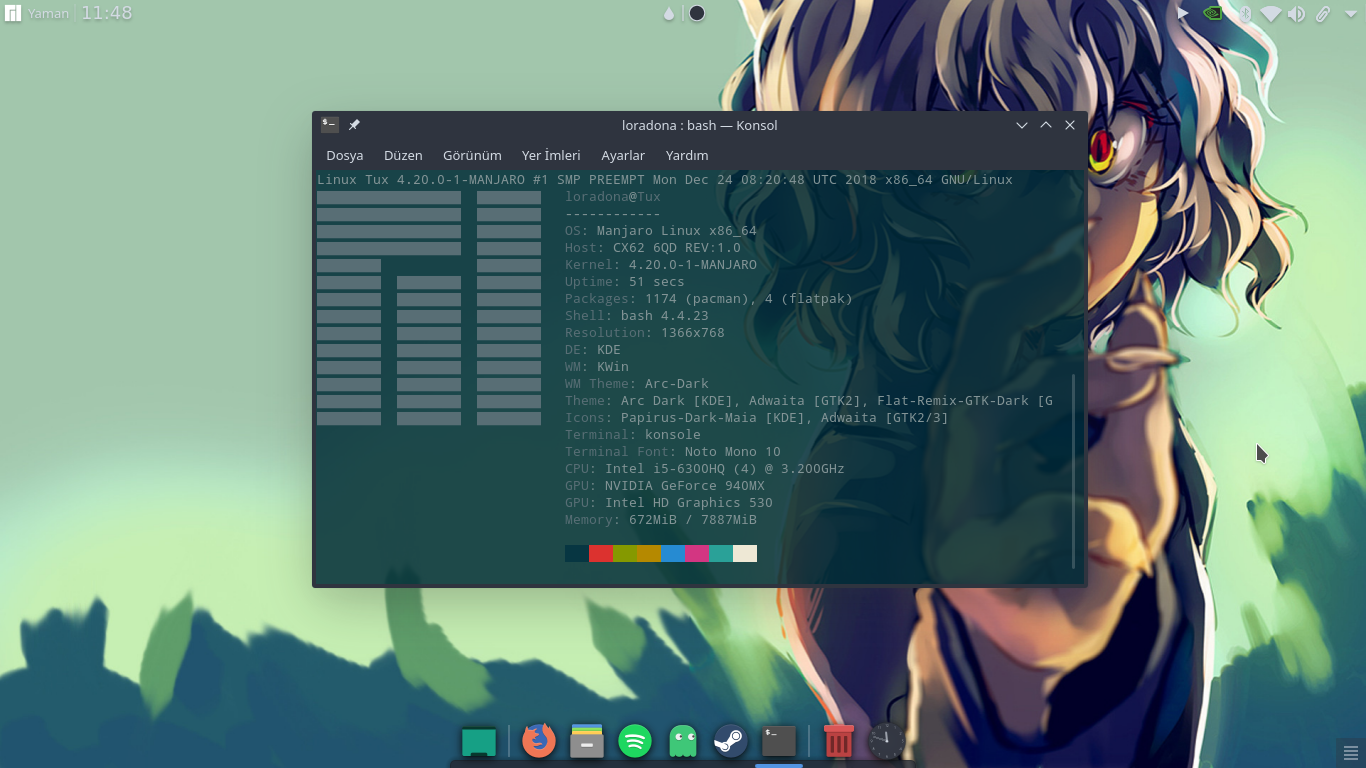Launch Spotify from the dock
This screenshot has height=768, width=1366.
[635, 741]
